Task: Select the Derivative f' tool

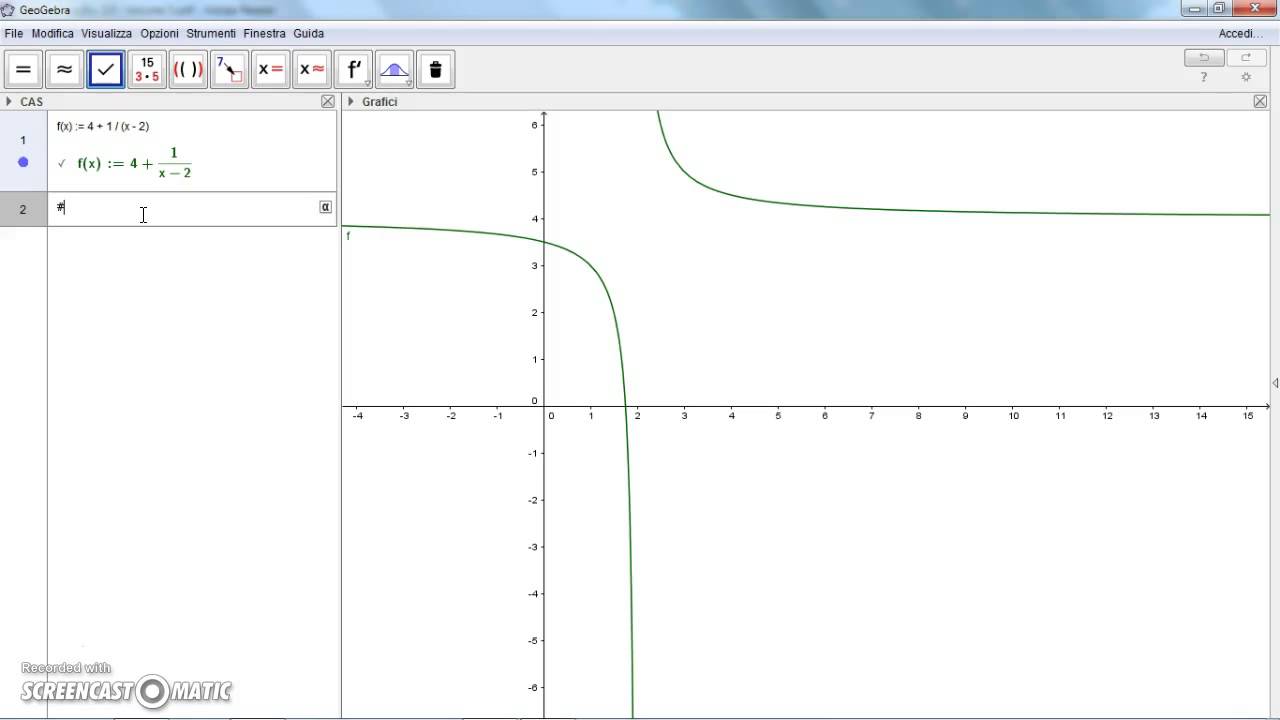Action: tap(353, 70)
